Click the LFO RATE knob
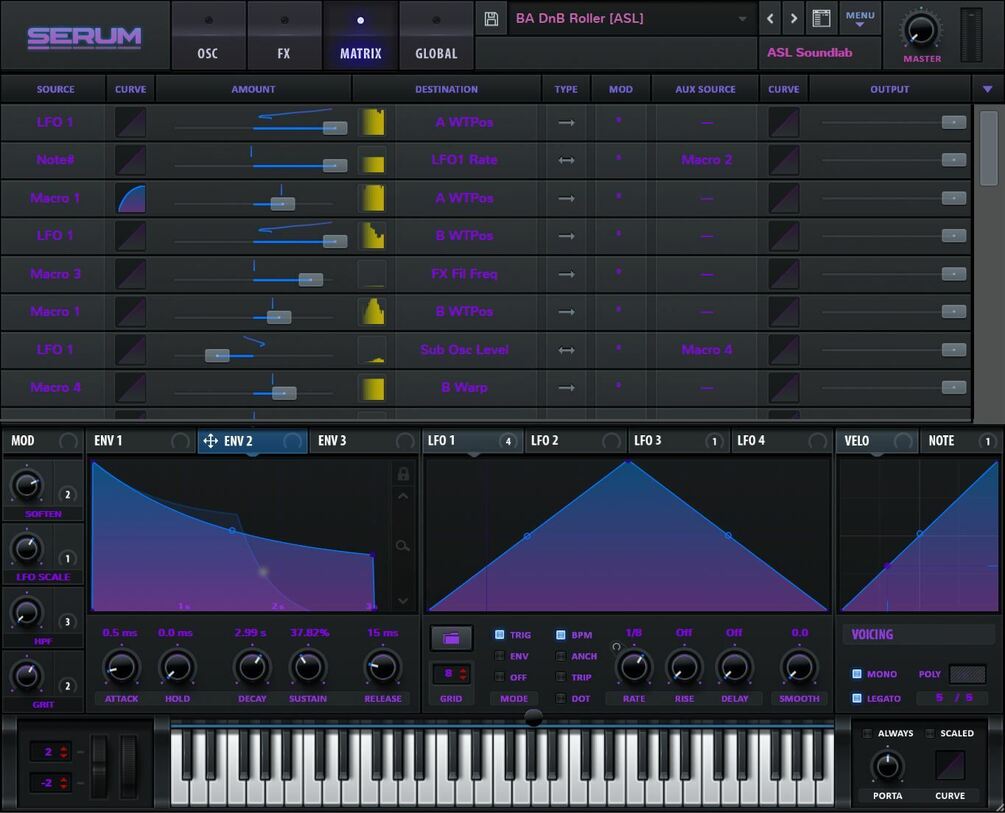 [634, 667]
